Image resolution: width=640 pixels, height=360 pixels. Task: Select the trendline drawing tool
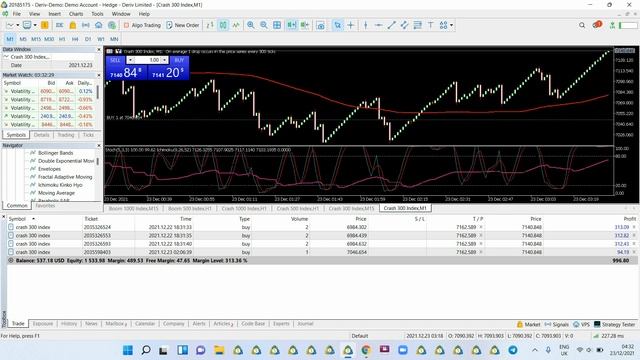pos(391,25)
